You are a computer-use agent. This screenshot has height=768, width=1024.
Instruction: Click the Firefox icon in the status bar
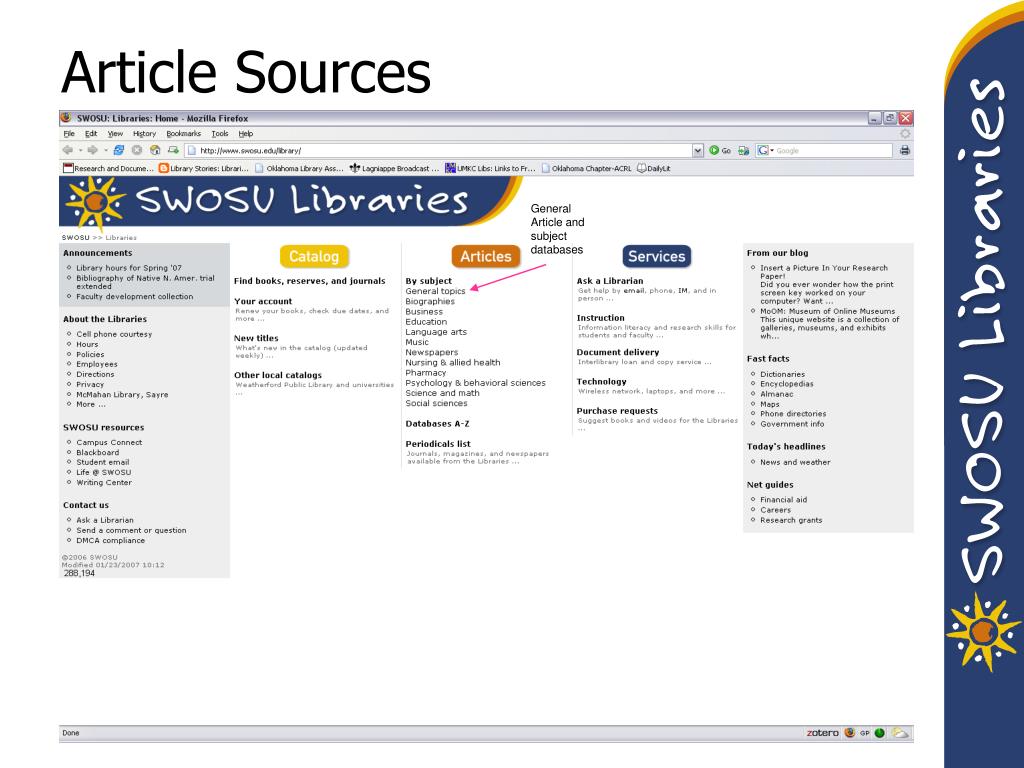point(849,733)
